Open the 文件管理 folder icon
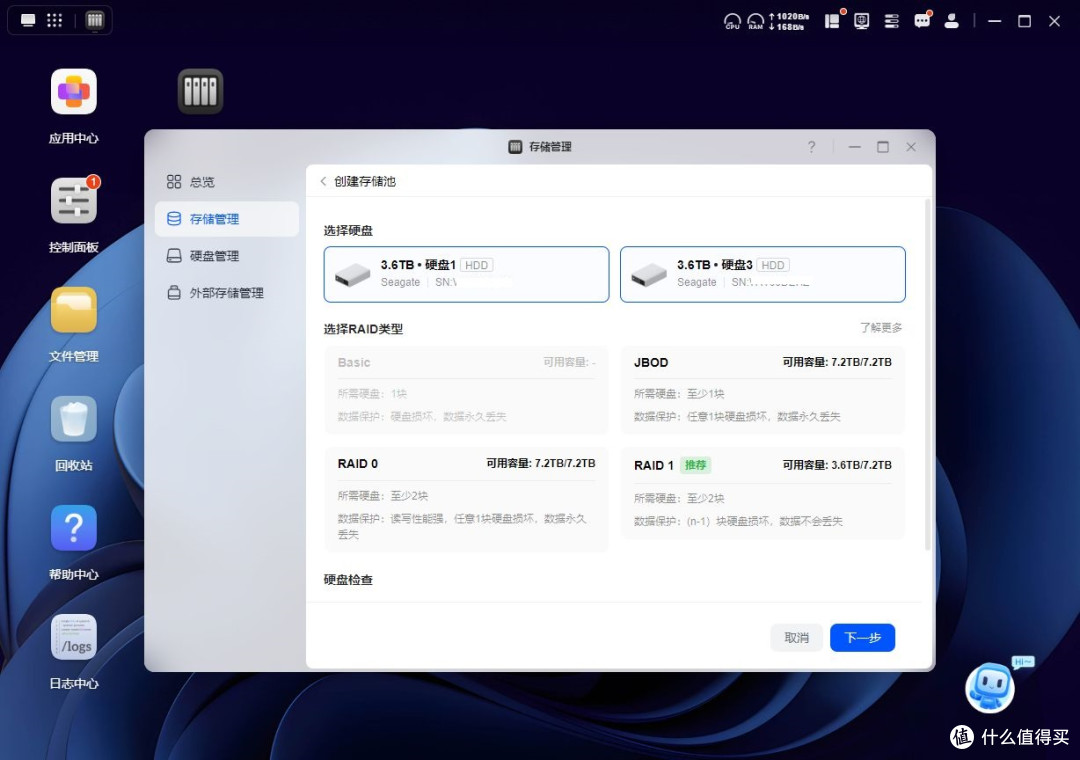The width and height of the screenshot is (1080, 760). pyautogui.click(x=74, y=309)
